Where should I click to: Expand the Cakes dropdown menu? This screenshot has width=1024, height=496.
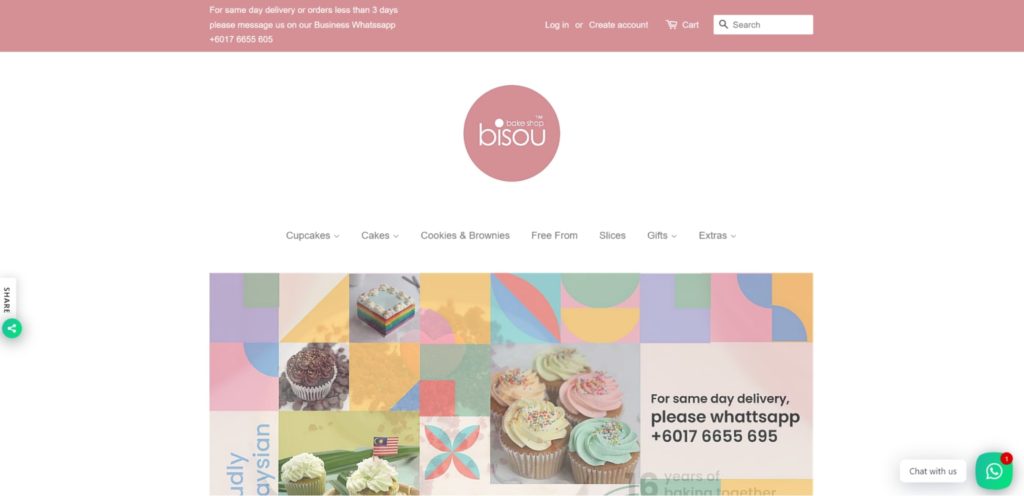380,236
